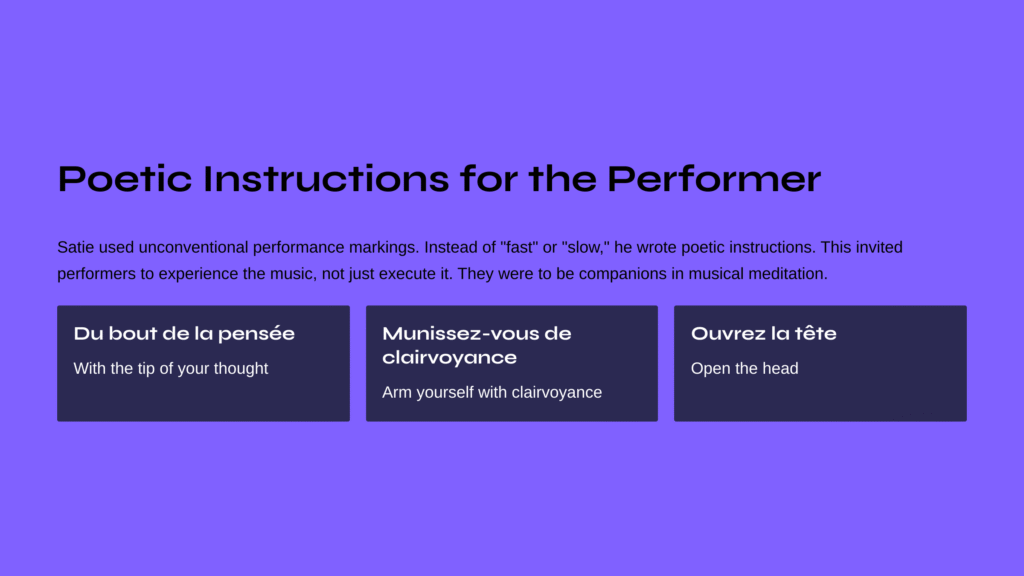Viewport: 1024px width, 576px height.
Task: Click the heading Ouvrez la tête
Action: [x=763, y=334]
